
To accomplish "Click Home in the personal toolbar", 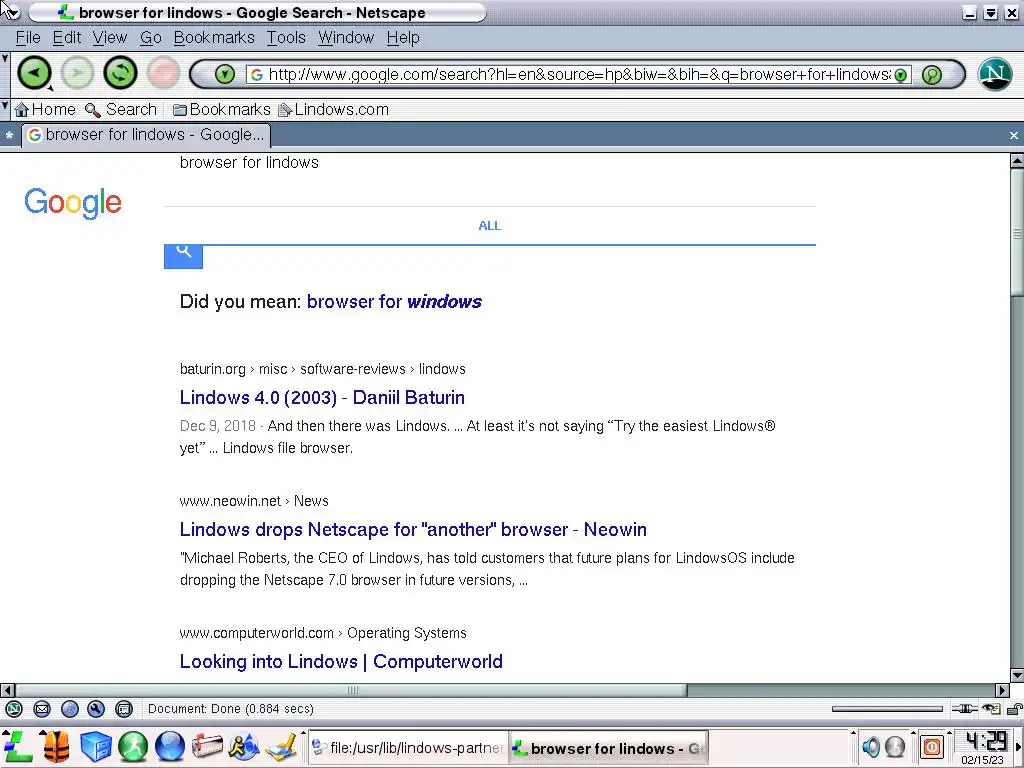I will click(x=45, y=109).
